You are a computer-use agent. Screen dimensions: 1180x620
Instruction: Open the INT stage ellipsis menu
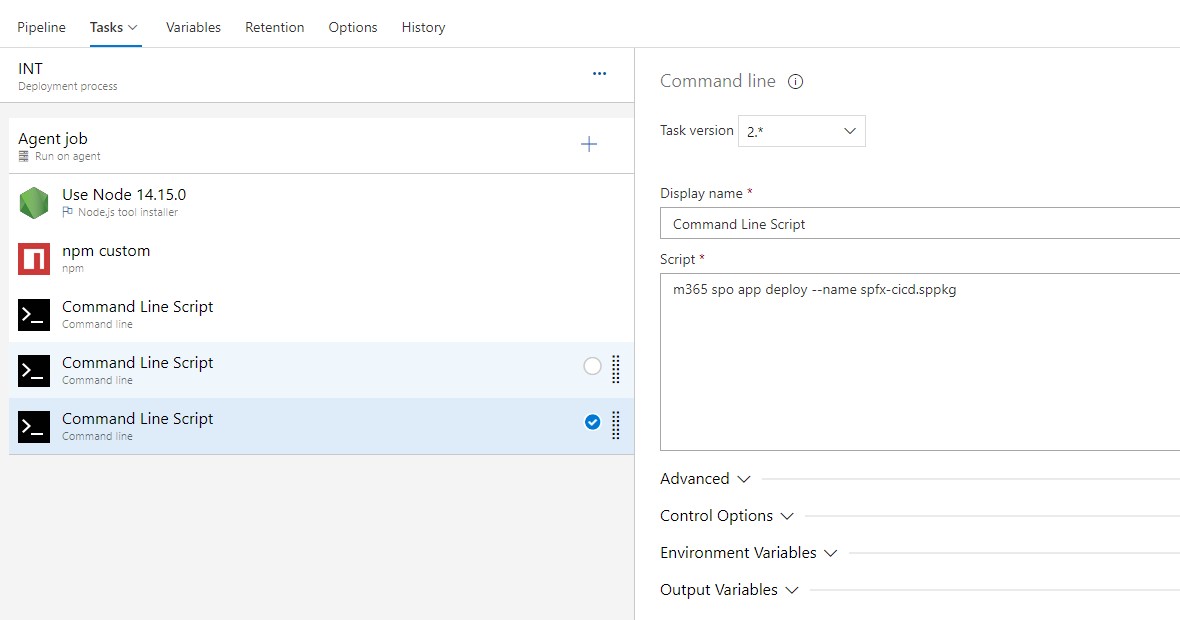pos(599,74)
